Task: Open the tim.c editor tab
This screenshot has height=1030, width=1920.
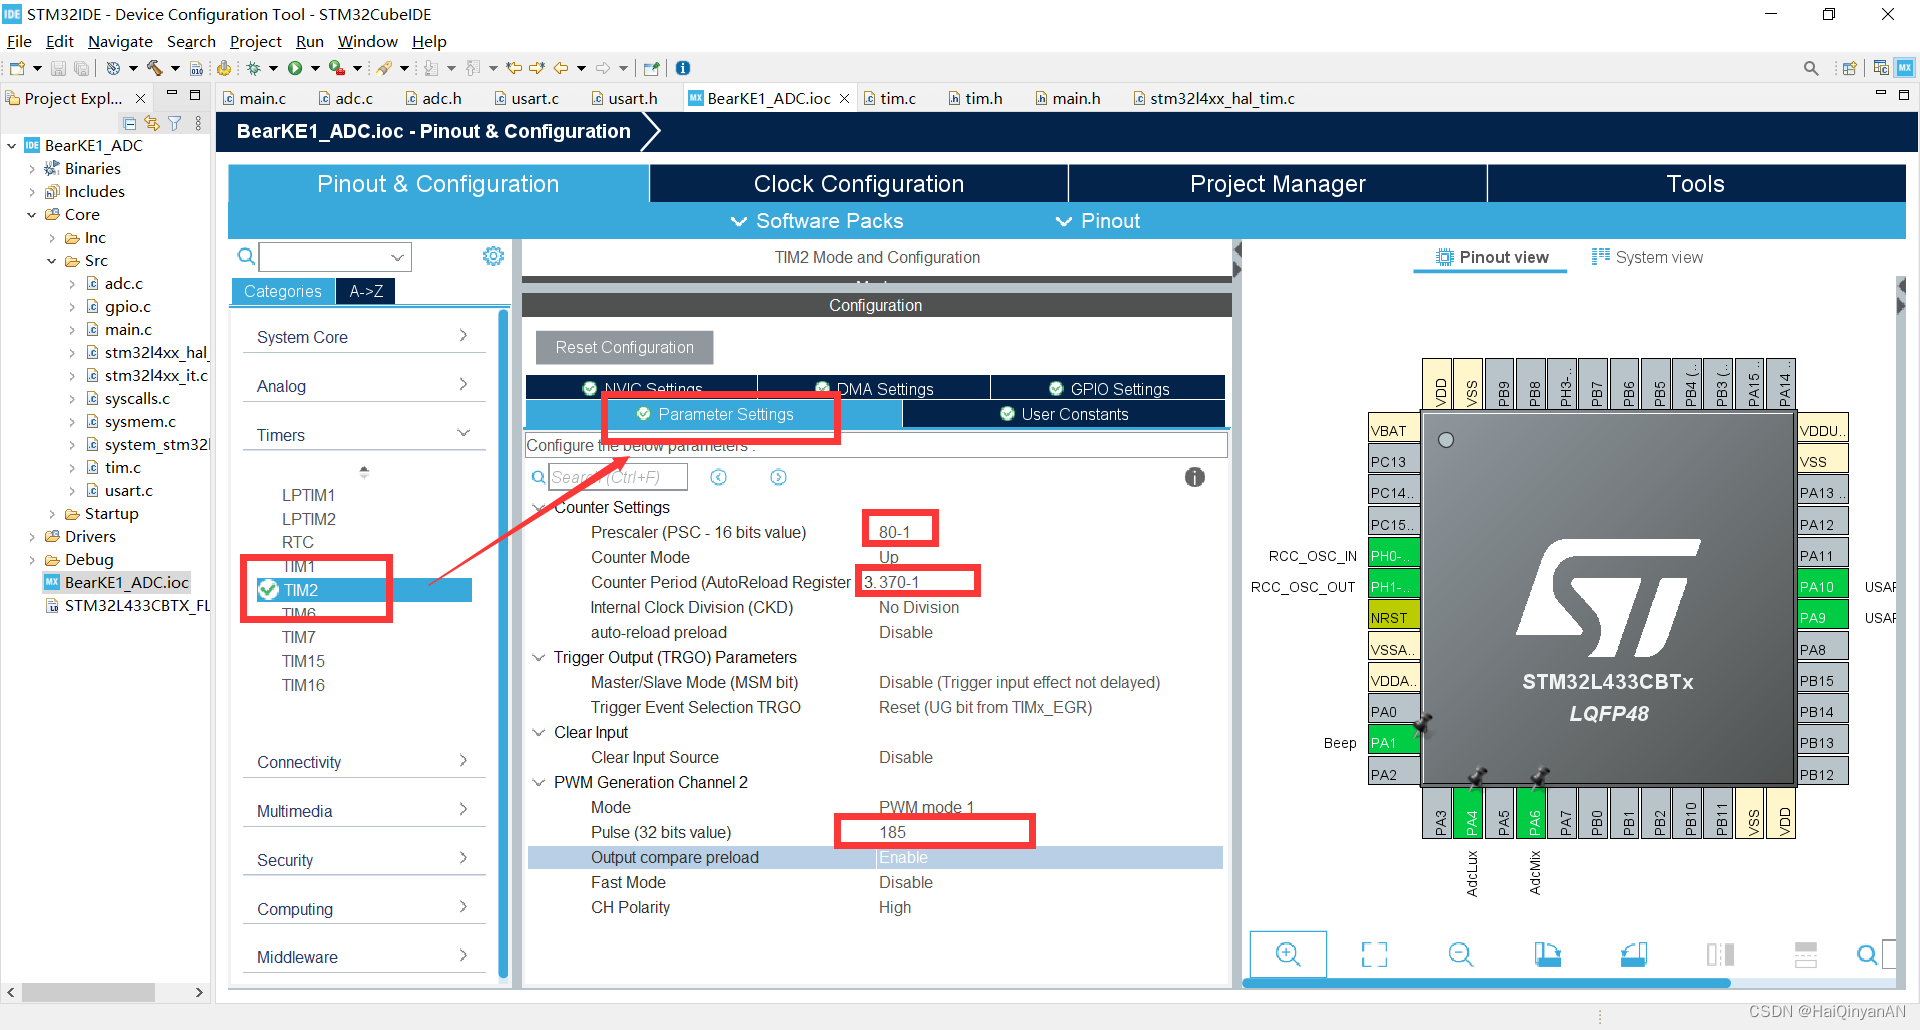Action: point(889,98)
